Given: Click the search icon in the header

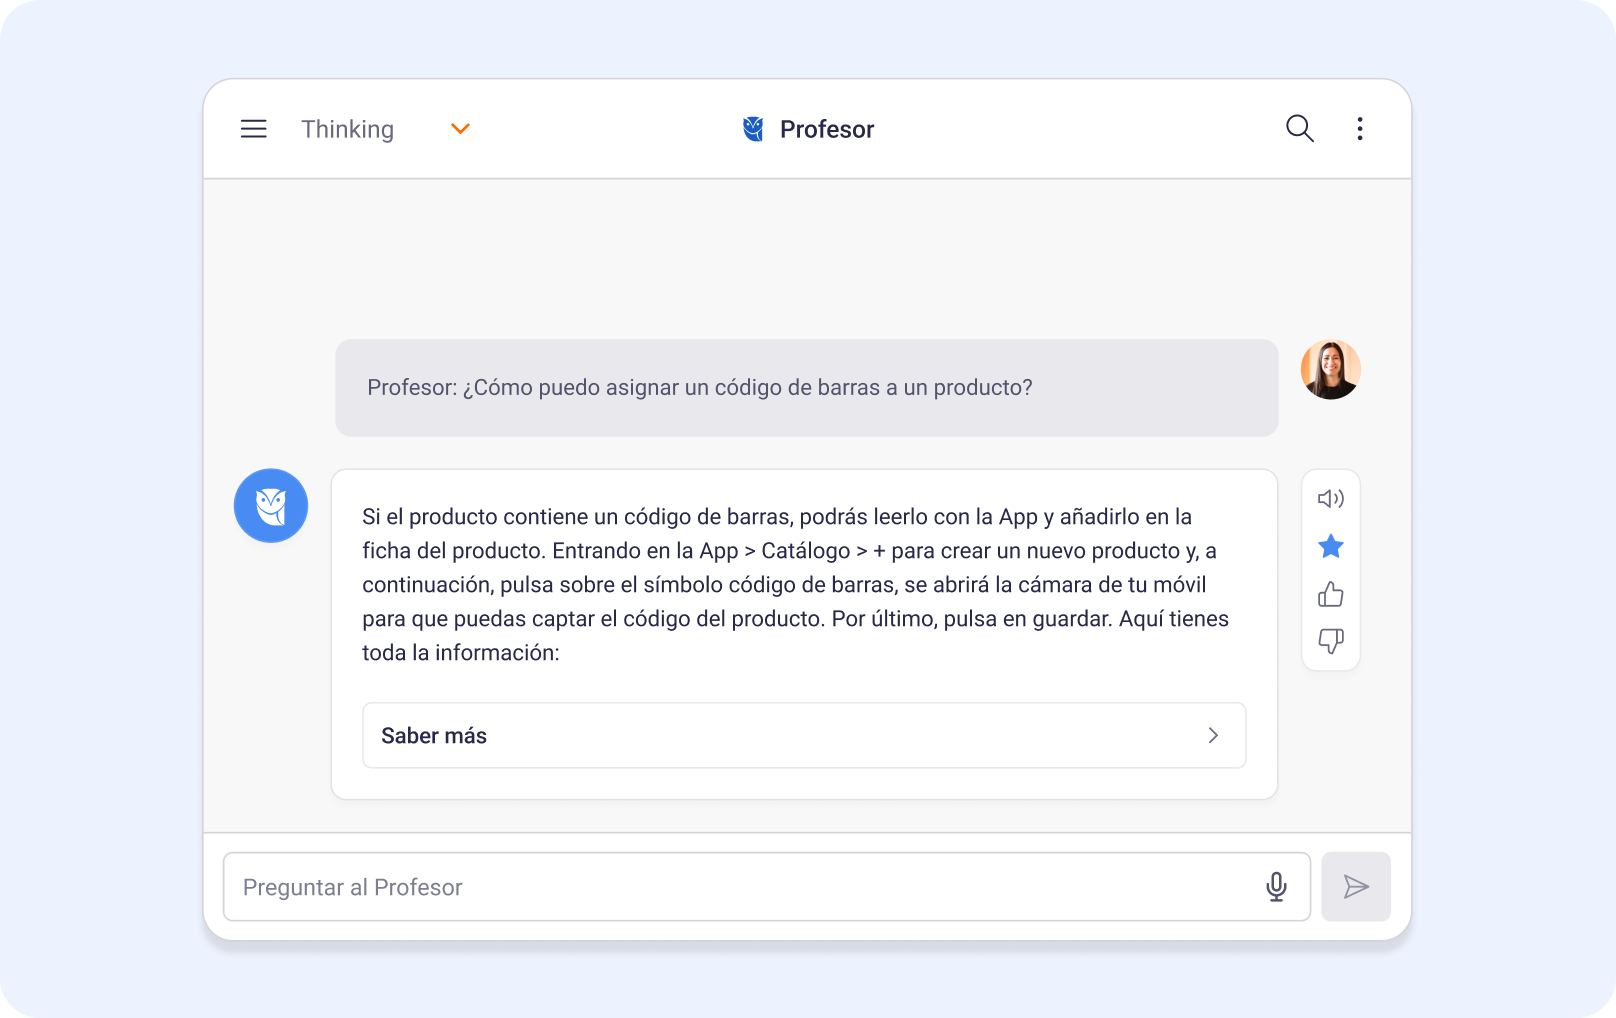Looking at the screenshot, I should pos(1299,129).
